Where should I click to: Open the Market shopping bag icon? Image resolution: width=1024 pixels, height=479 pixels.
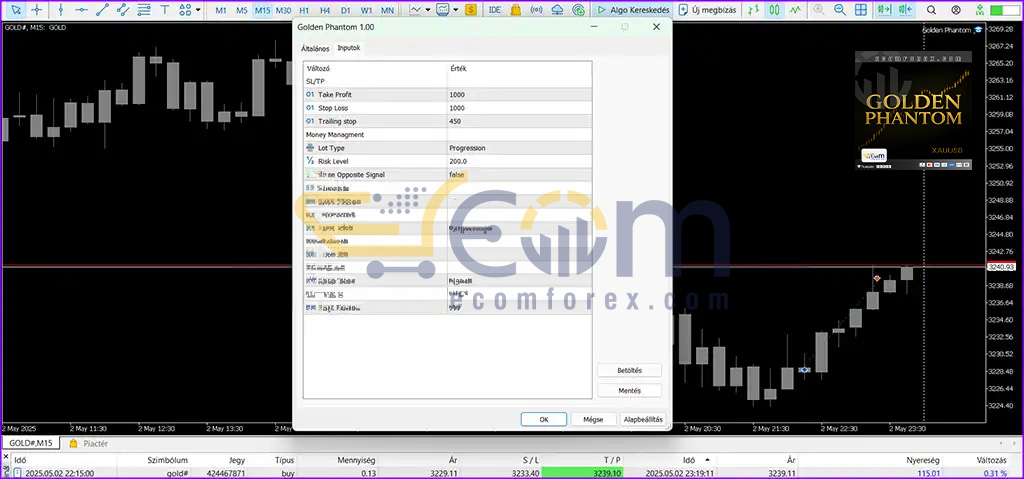click(515, 10)
